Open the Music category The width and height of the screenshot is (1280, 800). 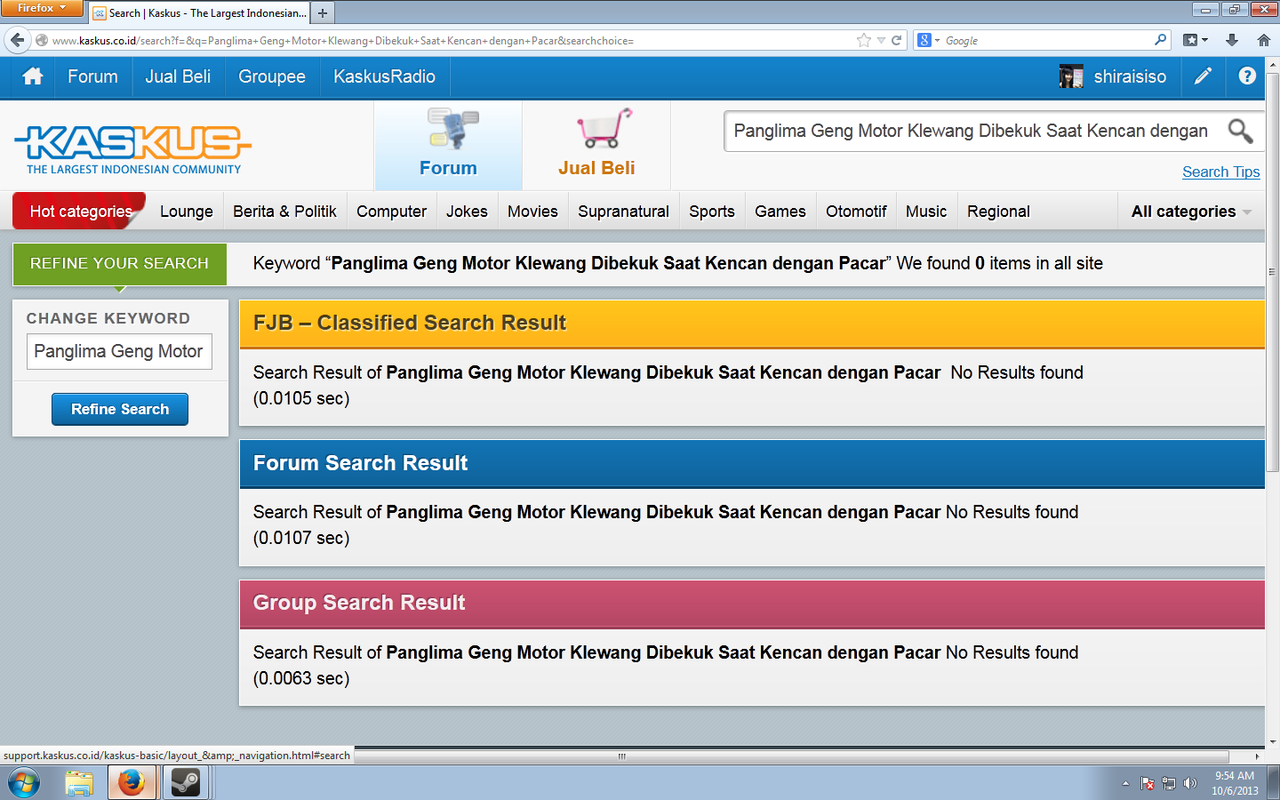click(926, 212)
